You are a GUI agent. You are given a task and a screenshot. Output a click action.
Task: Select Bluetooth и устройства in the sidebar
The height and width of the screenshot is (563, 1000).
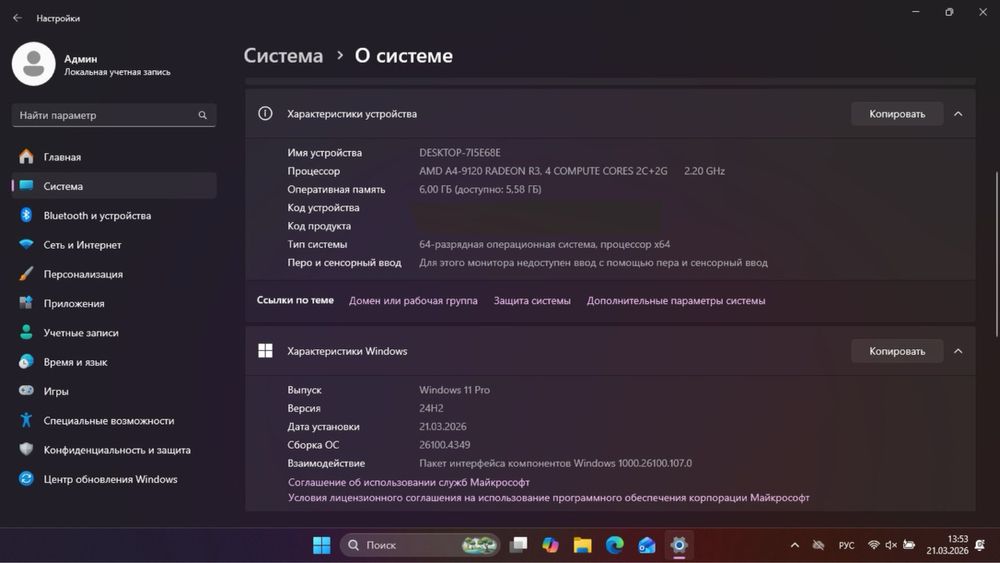click(x=114, y=215)
